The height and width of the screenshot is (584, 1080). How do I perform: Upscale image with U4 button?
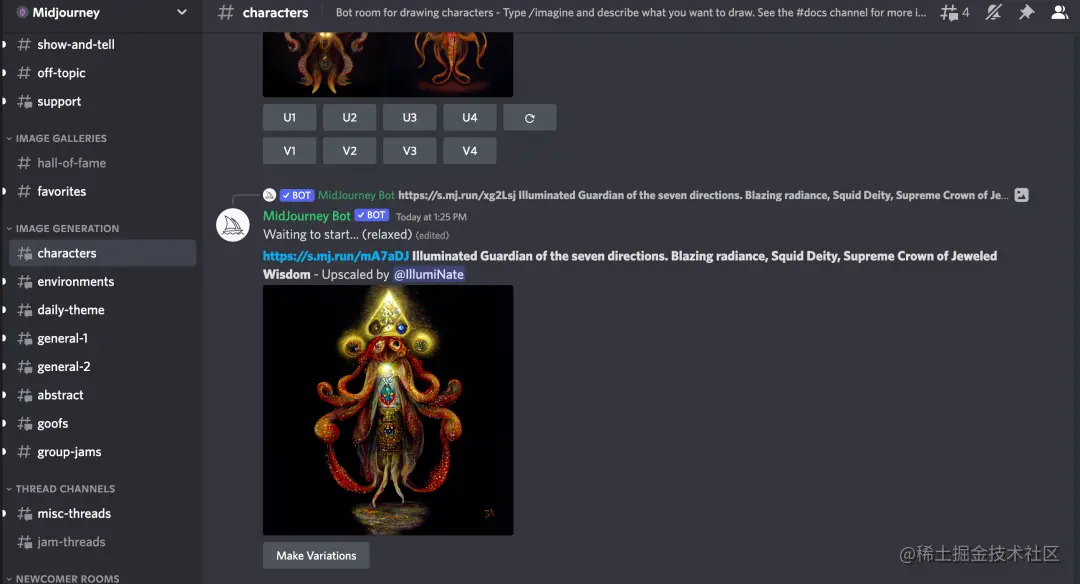(x=470, y=118)
